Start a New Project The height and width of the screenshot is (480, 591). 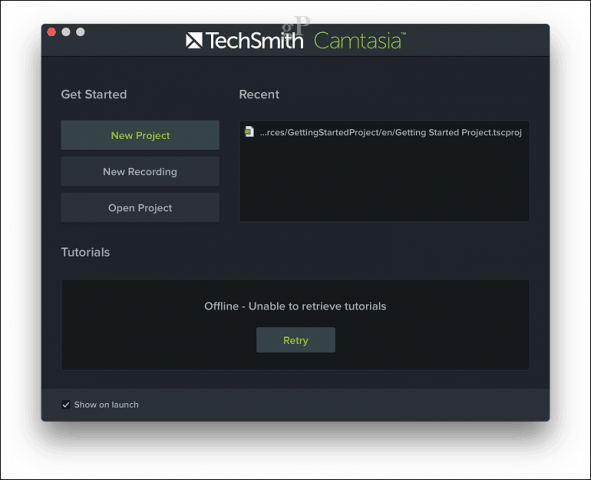coord(140,135)
